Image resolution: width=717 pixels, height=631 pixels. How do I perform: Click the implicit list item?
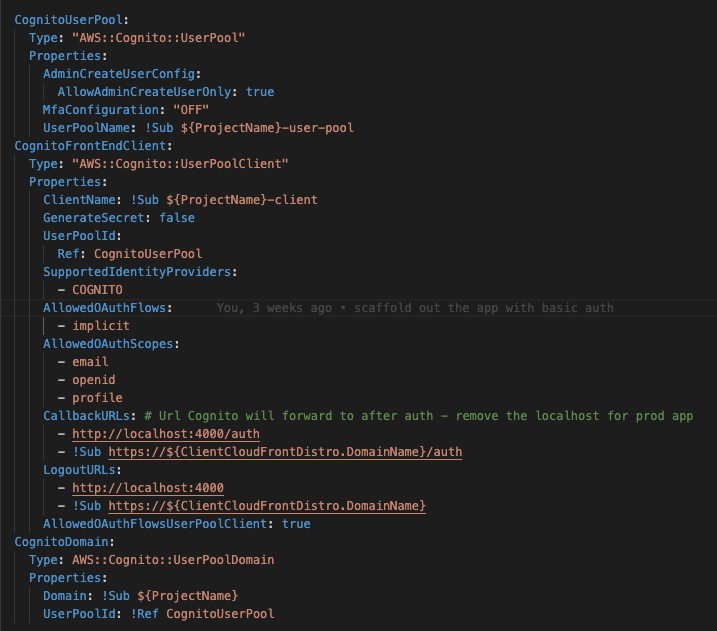(x=101, y=326)
